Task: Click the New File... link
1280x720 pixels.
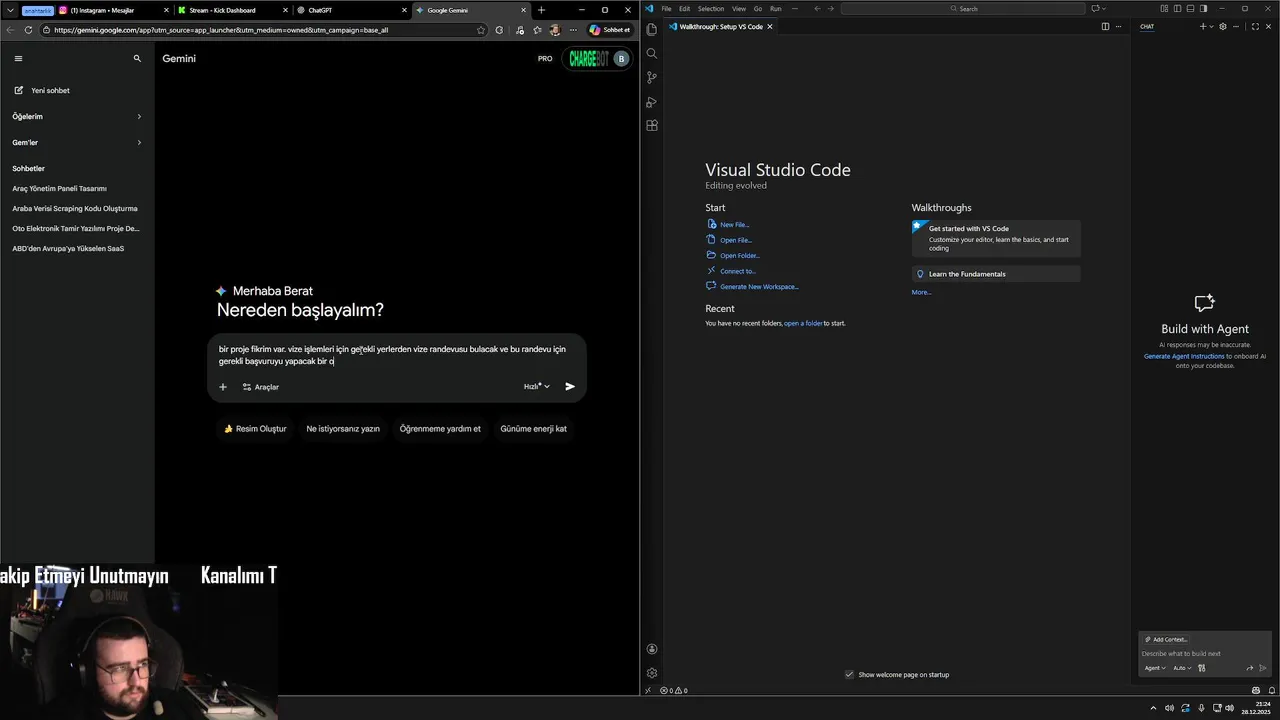Action: [734, 225]
